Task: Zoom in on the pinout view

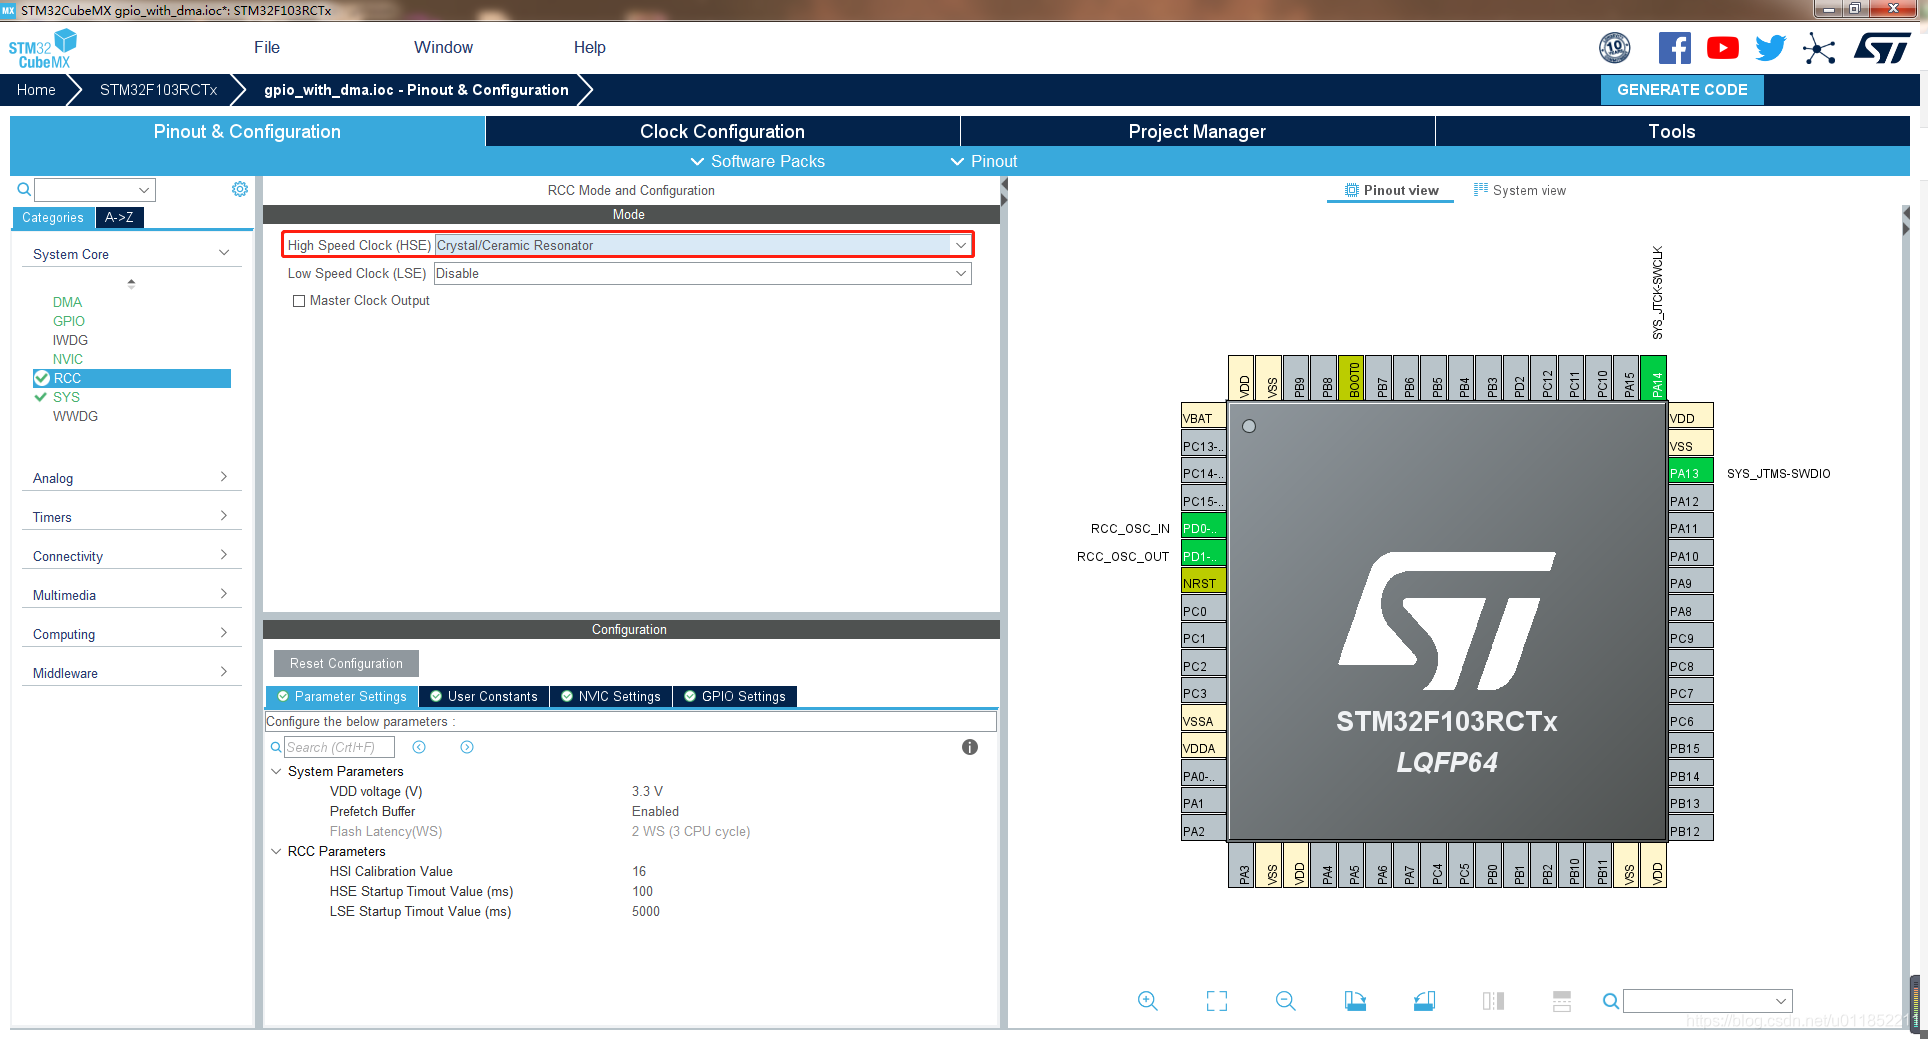Action: tap(1147, 1000)
